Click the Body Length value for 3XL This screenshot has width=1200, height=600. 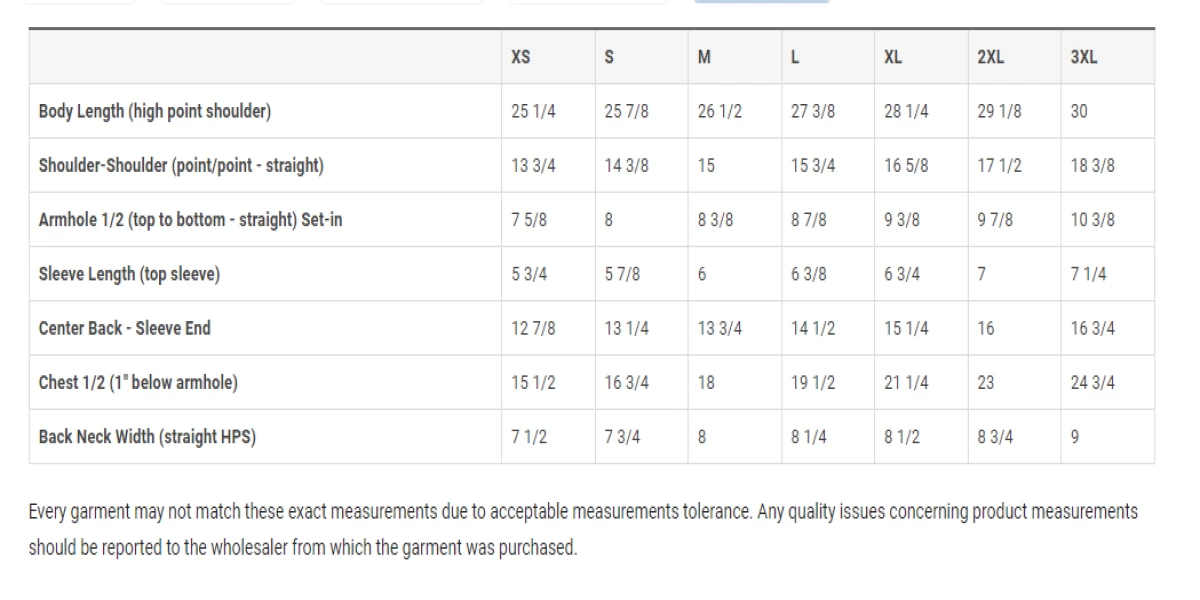pyautogui.click(x=1079, y=111)
